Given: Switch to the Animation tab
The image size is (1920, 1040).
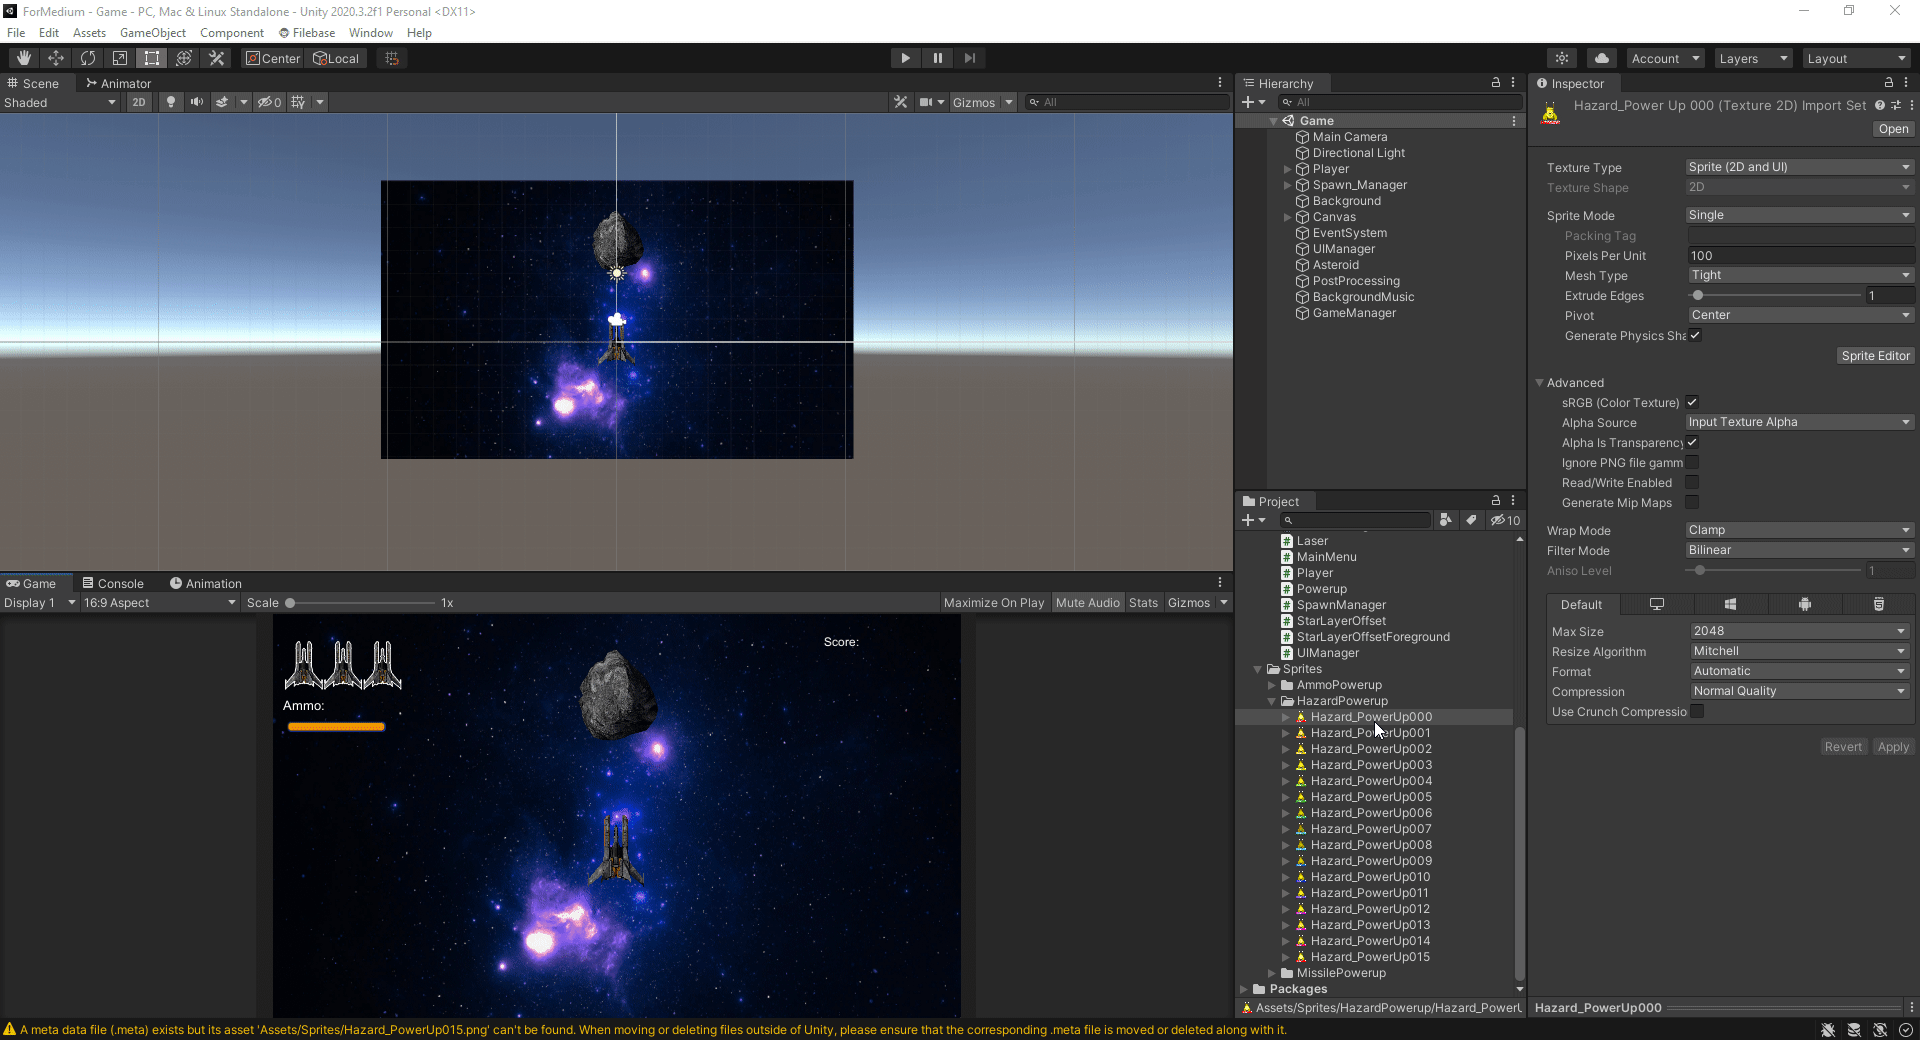Looking at the screenshot, I should pyautogui.click(x=206, y=583).
